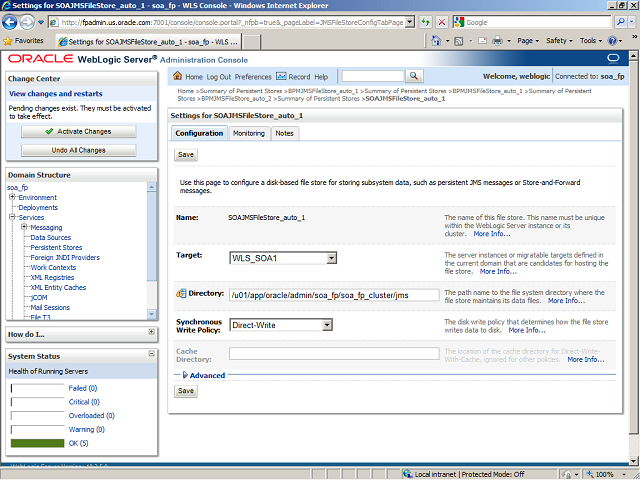The width and height of the screenshot is (640, 480).
Task: Click the Favorites star icon
Action: point(10,41)
